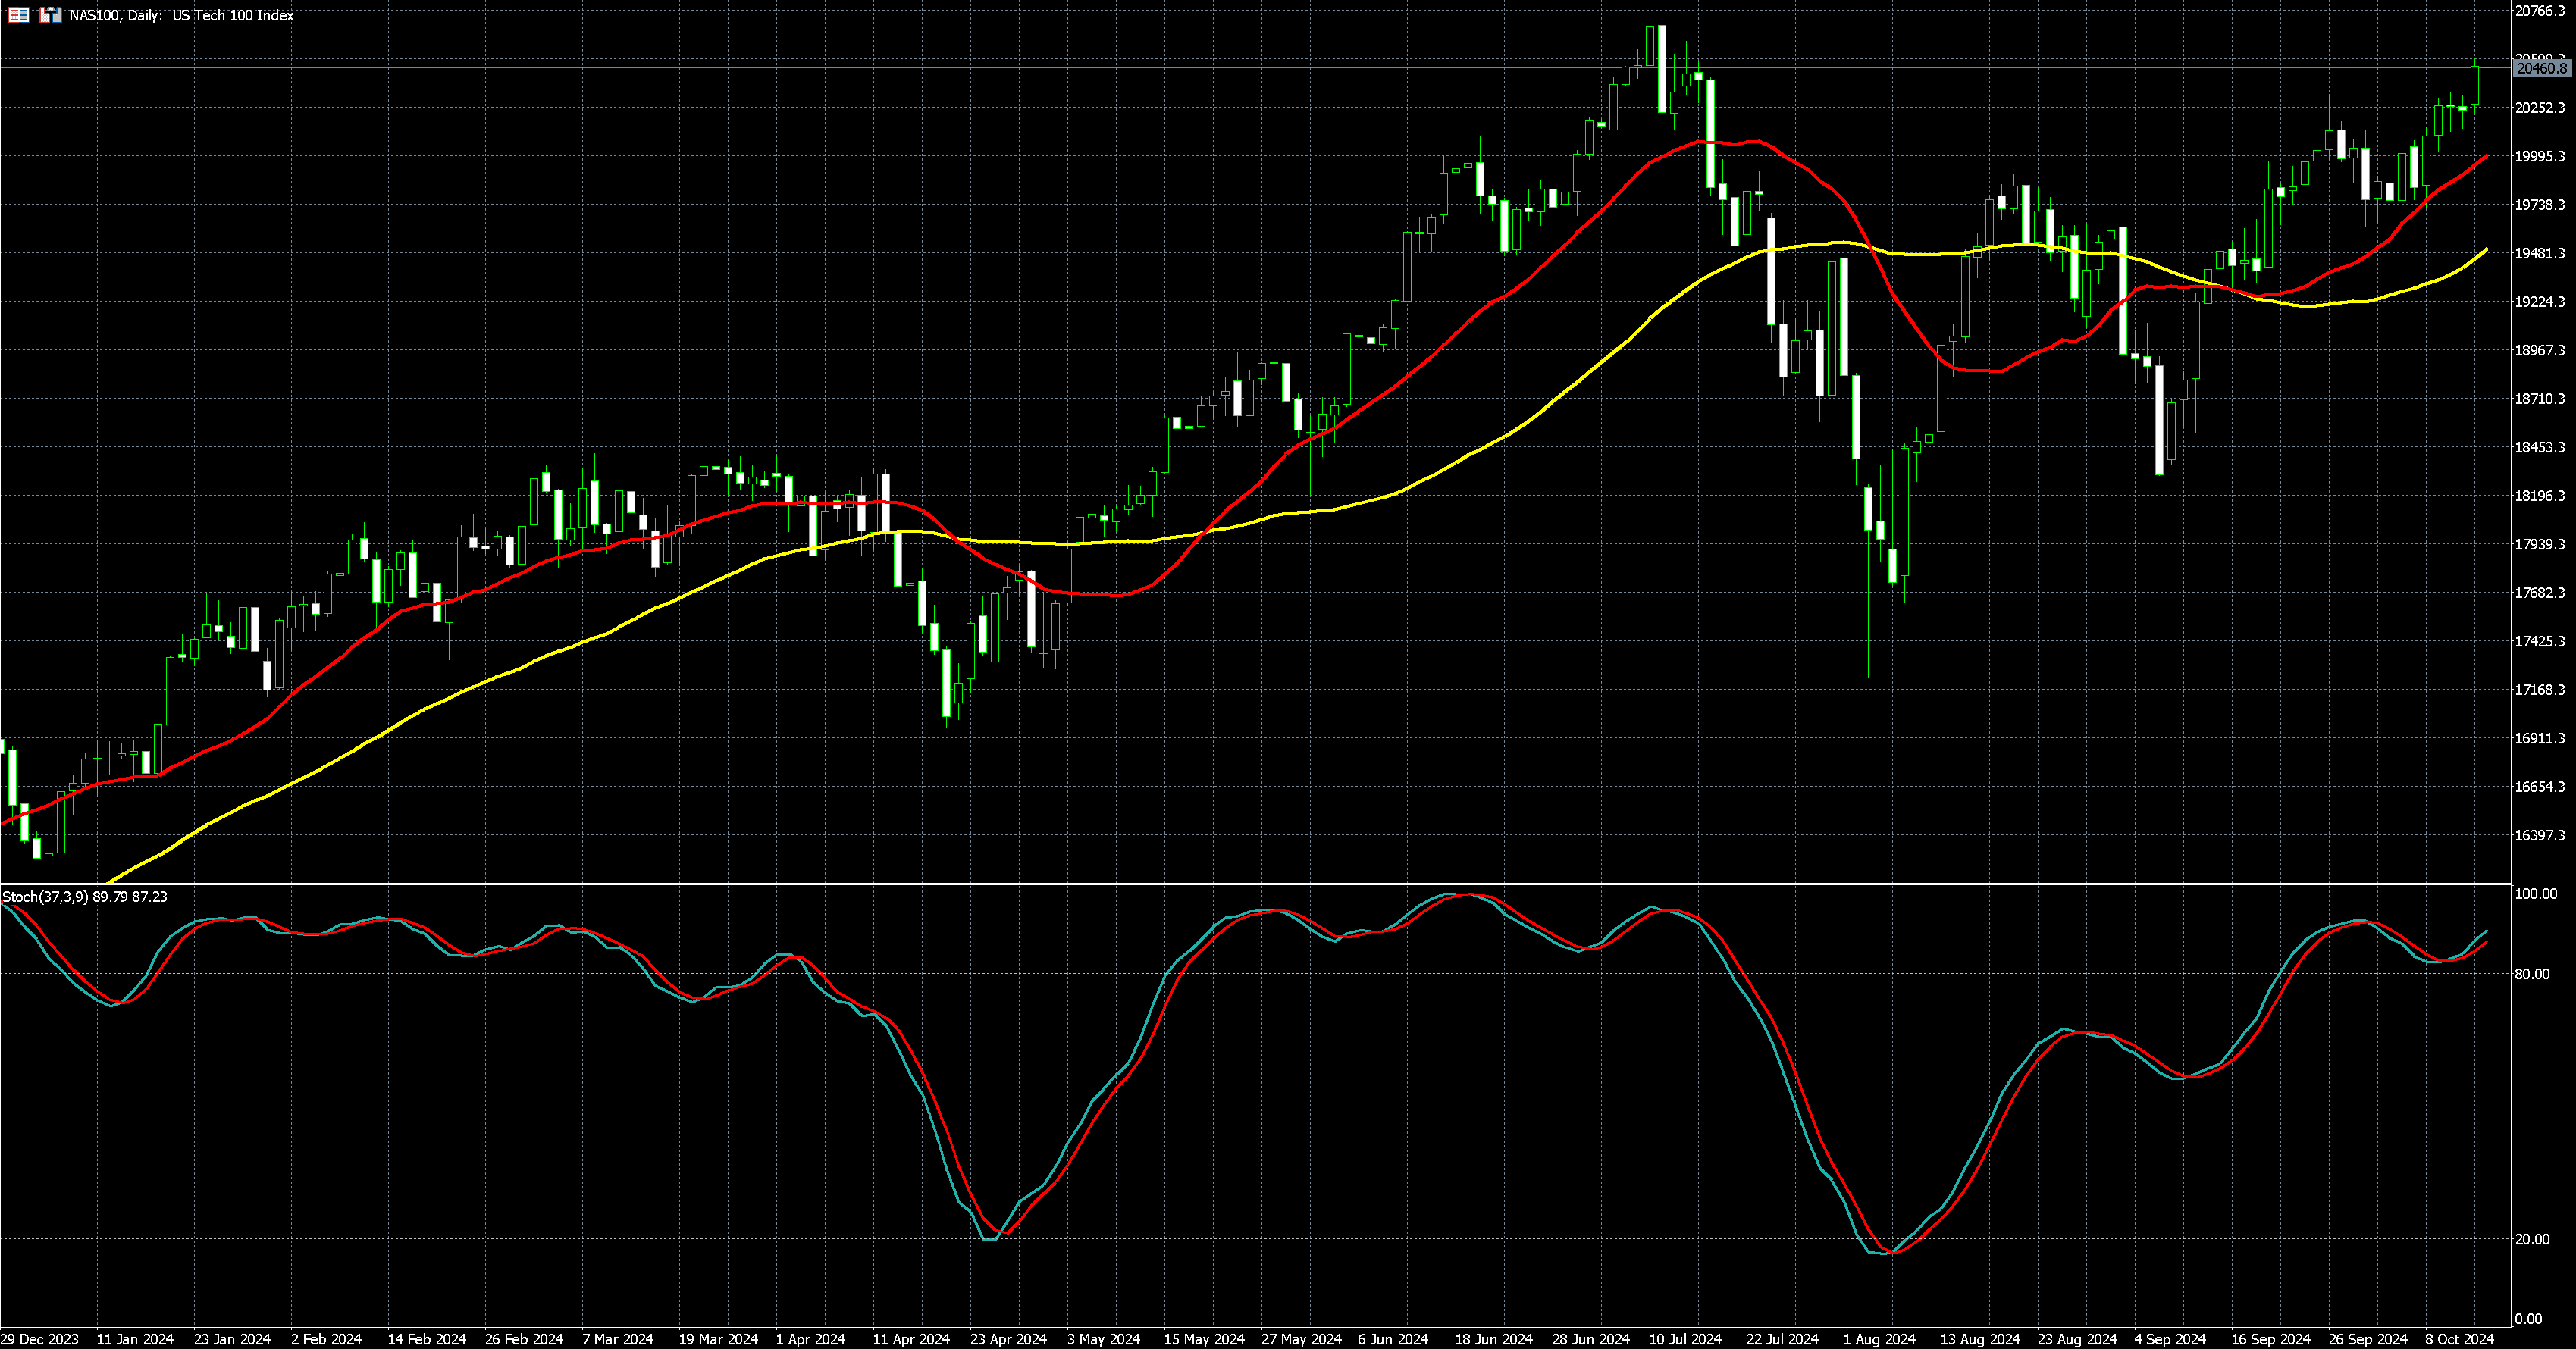The height and width of the screenshot is (1349, 2576).
Task: Click the current price tag 20460.8
Action: 2541,68
